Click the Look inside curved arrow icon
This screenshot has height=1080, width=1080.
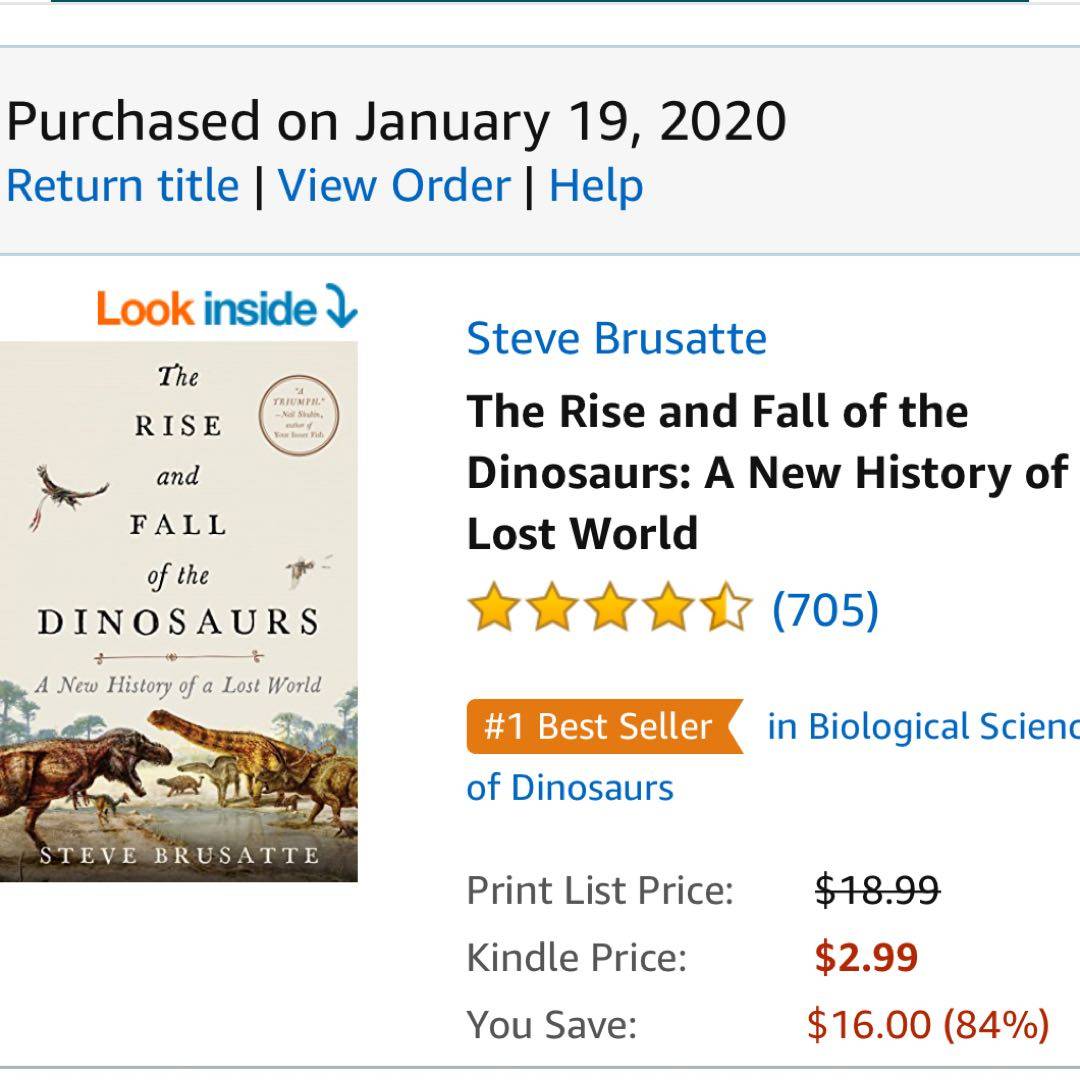(x=341, y=307)
